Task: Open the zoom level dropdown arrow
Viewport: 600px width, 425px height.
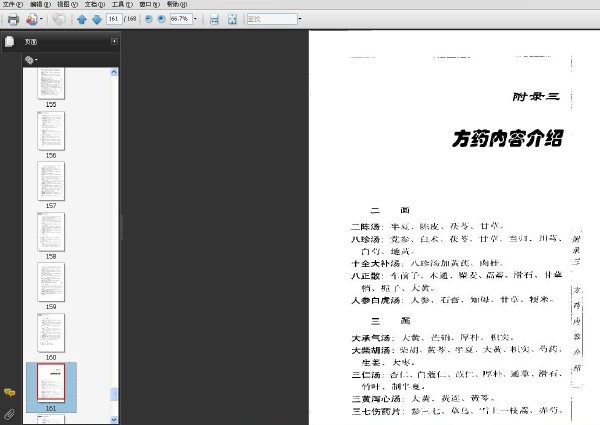Action: click(x=195, y=19)
